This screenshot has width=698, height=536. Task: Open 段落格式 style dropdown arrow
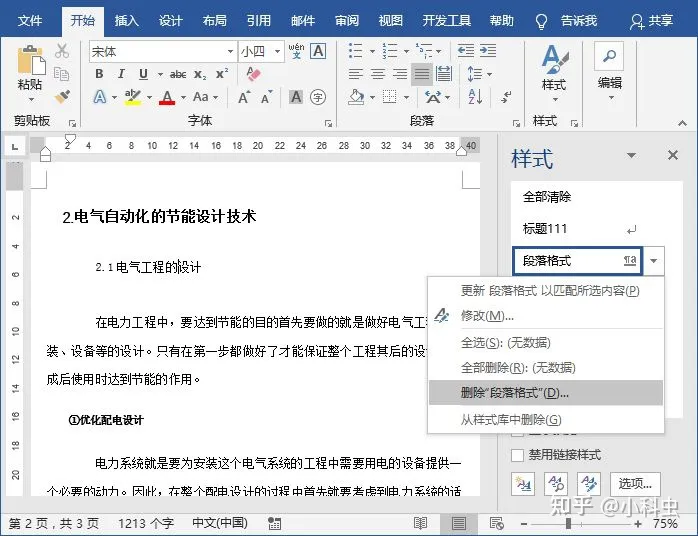(x=653, y=260)
